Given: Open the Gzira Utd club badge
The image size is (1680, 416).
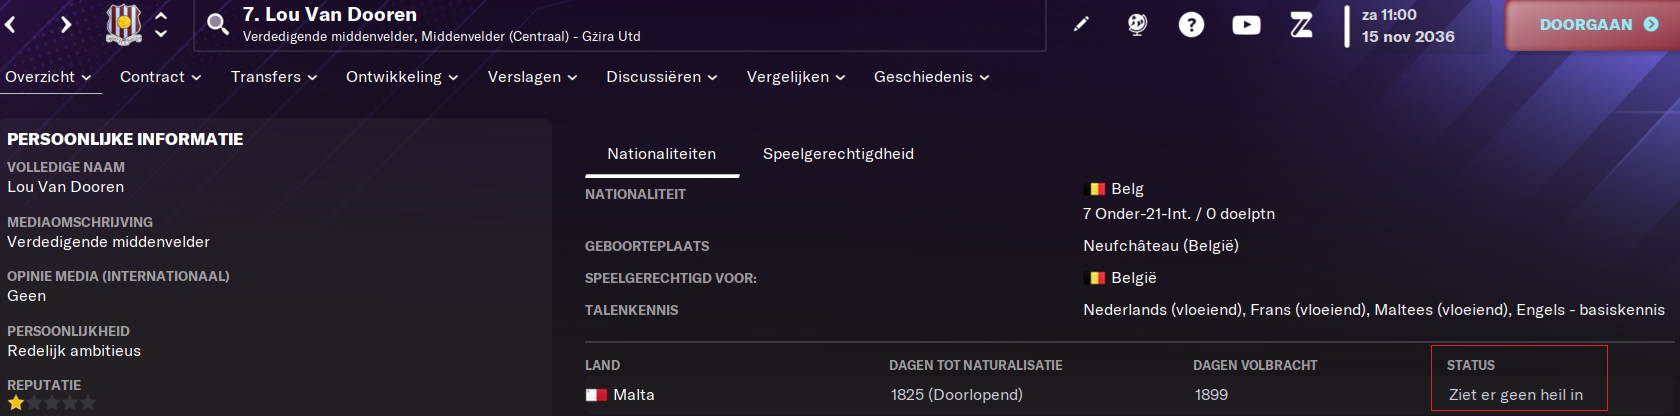Looking at the screenshot, I should (123, 24).
